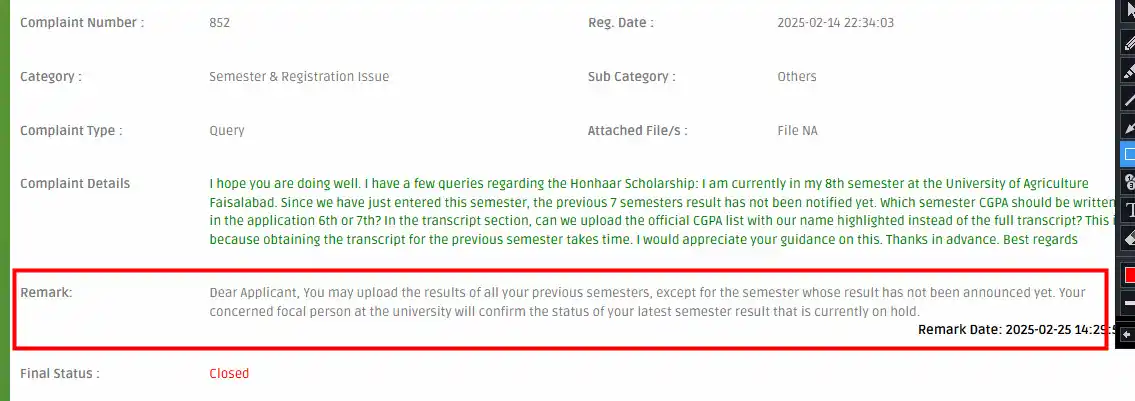Screen dimensions: 1135x401
Task: Click the Remark reply text
Action: pos(648,302)
